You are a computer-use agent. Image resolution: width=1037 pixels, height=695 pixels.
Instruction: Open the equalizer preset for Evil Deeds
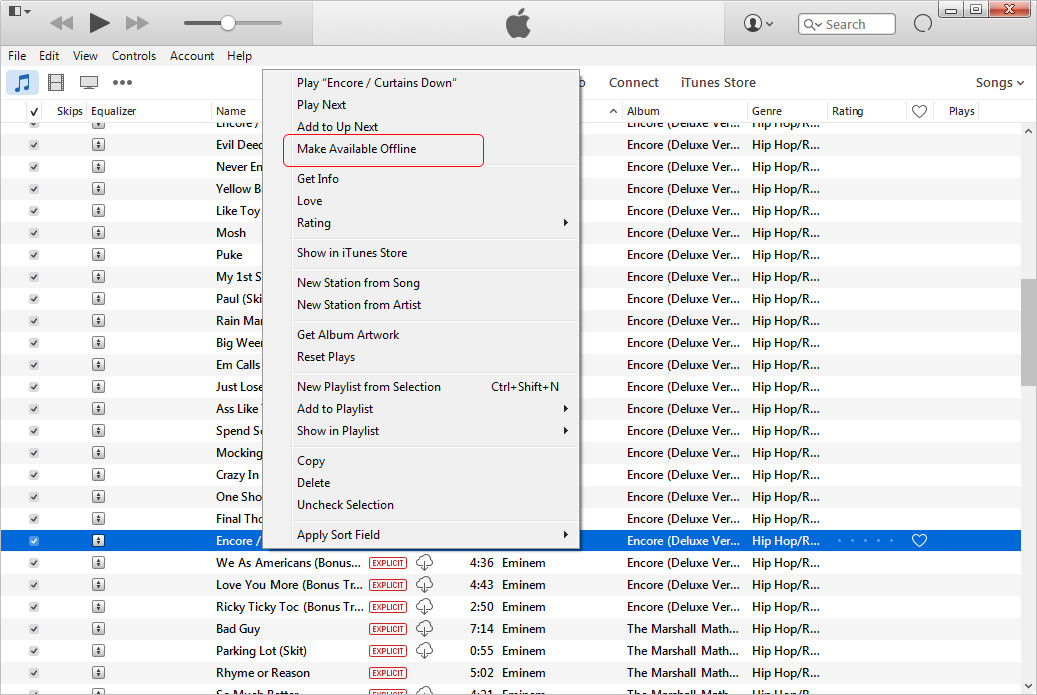click(x=99, y=145)
